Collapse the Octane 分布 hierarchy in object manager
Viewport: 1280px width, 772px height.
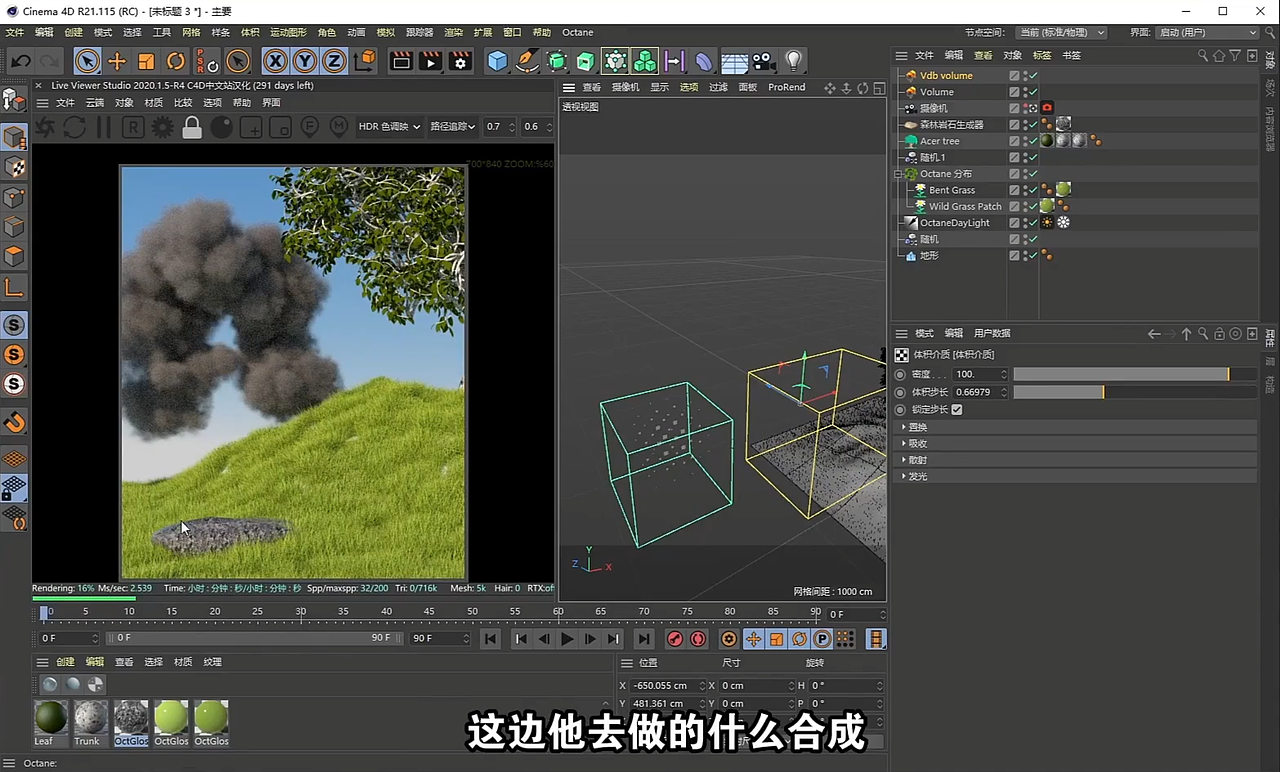point(898,173)
